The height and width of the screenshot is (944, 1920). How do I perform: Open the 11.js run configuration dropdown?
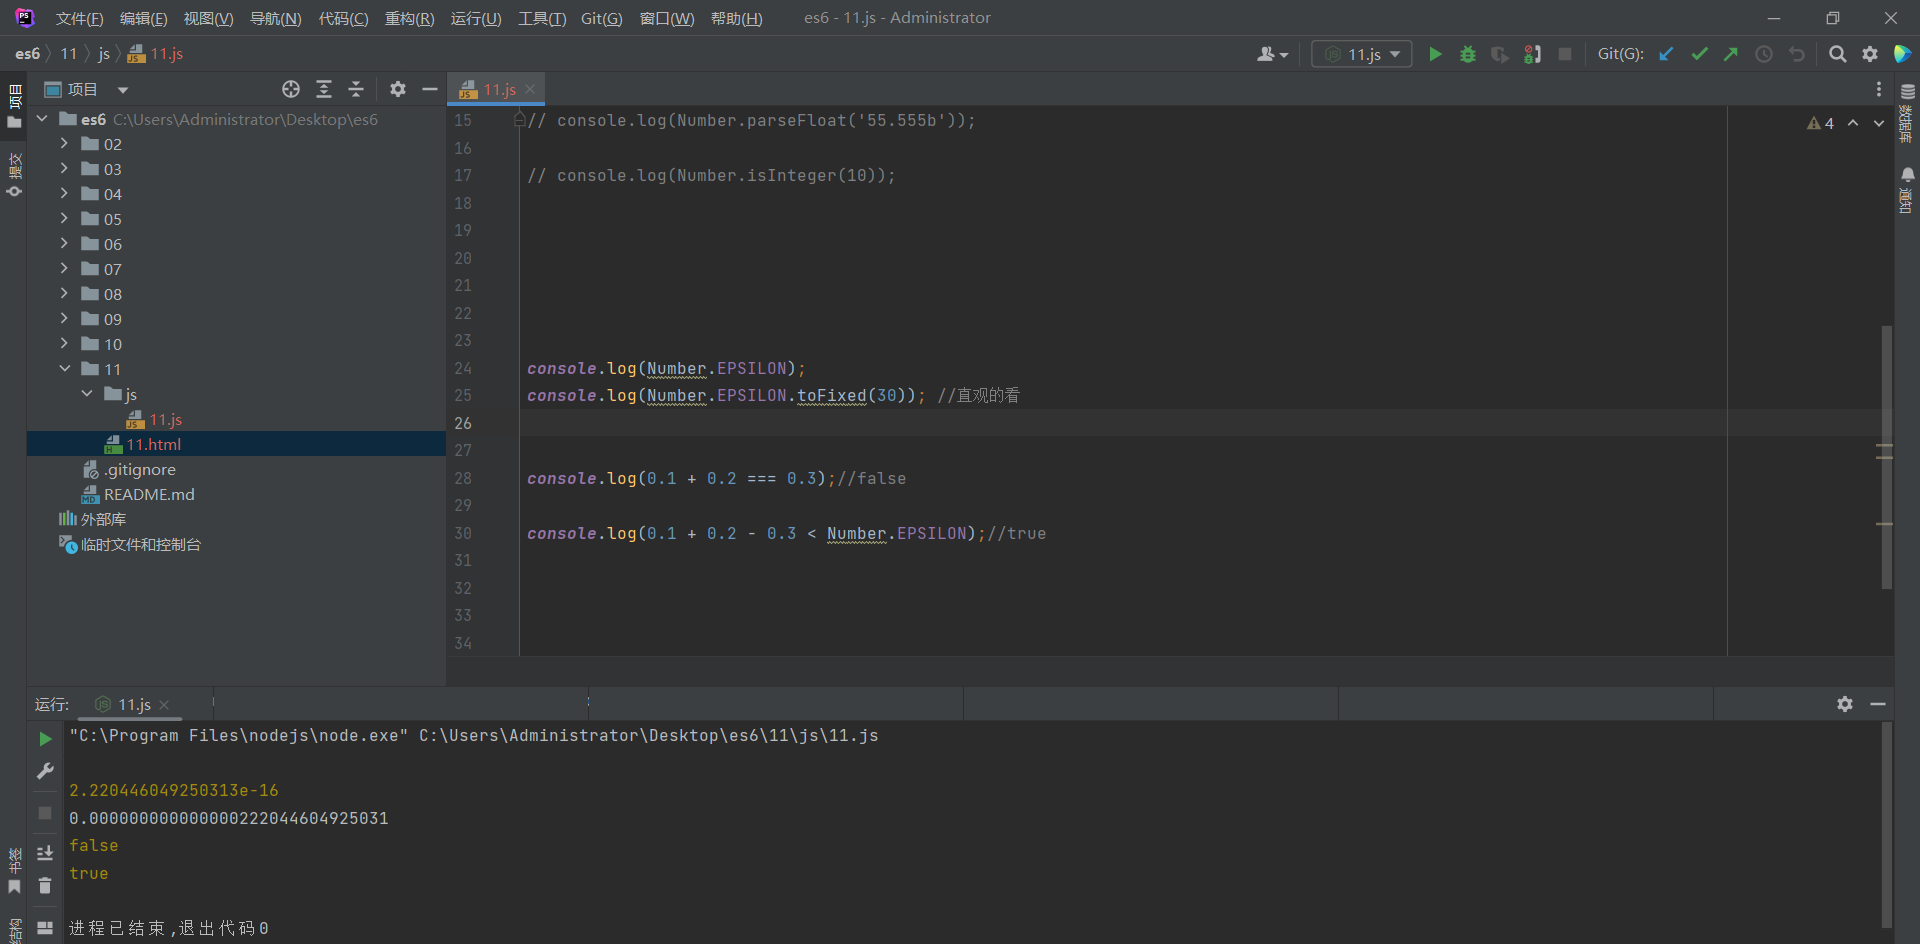pyautogui.click(x=1361, y=54)
